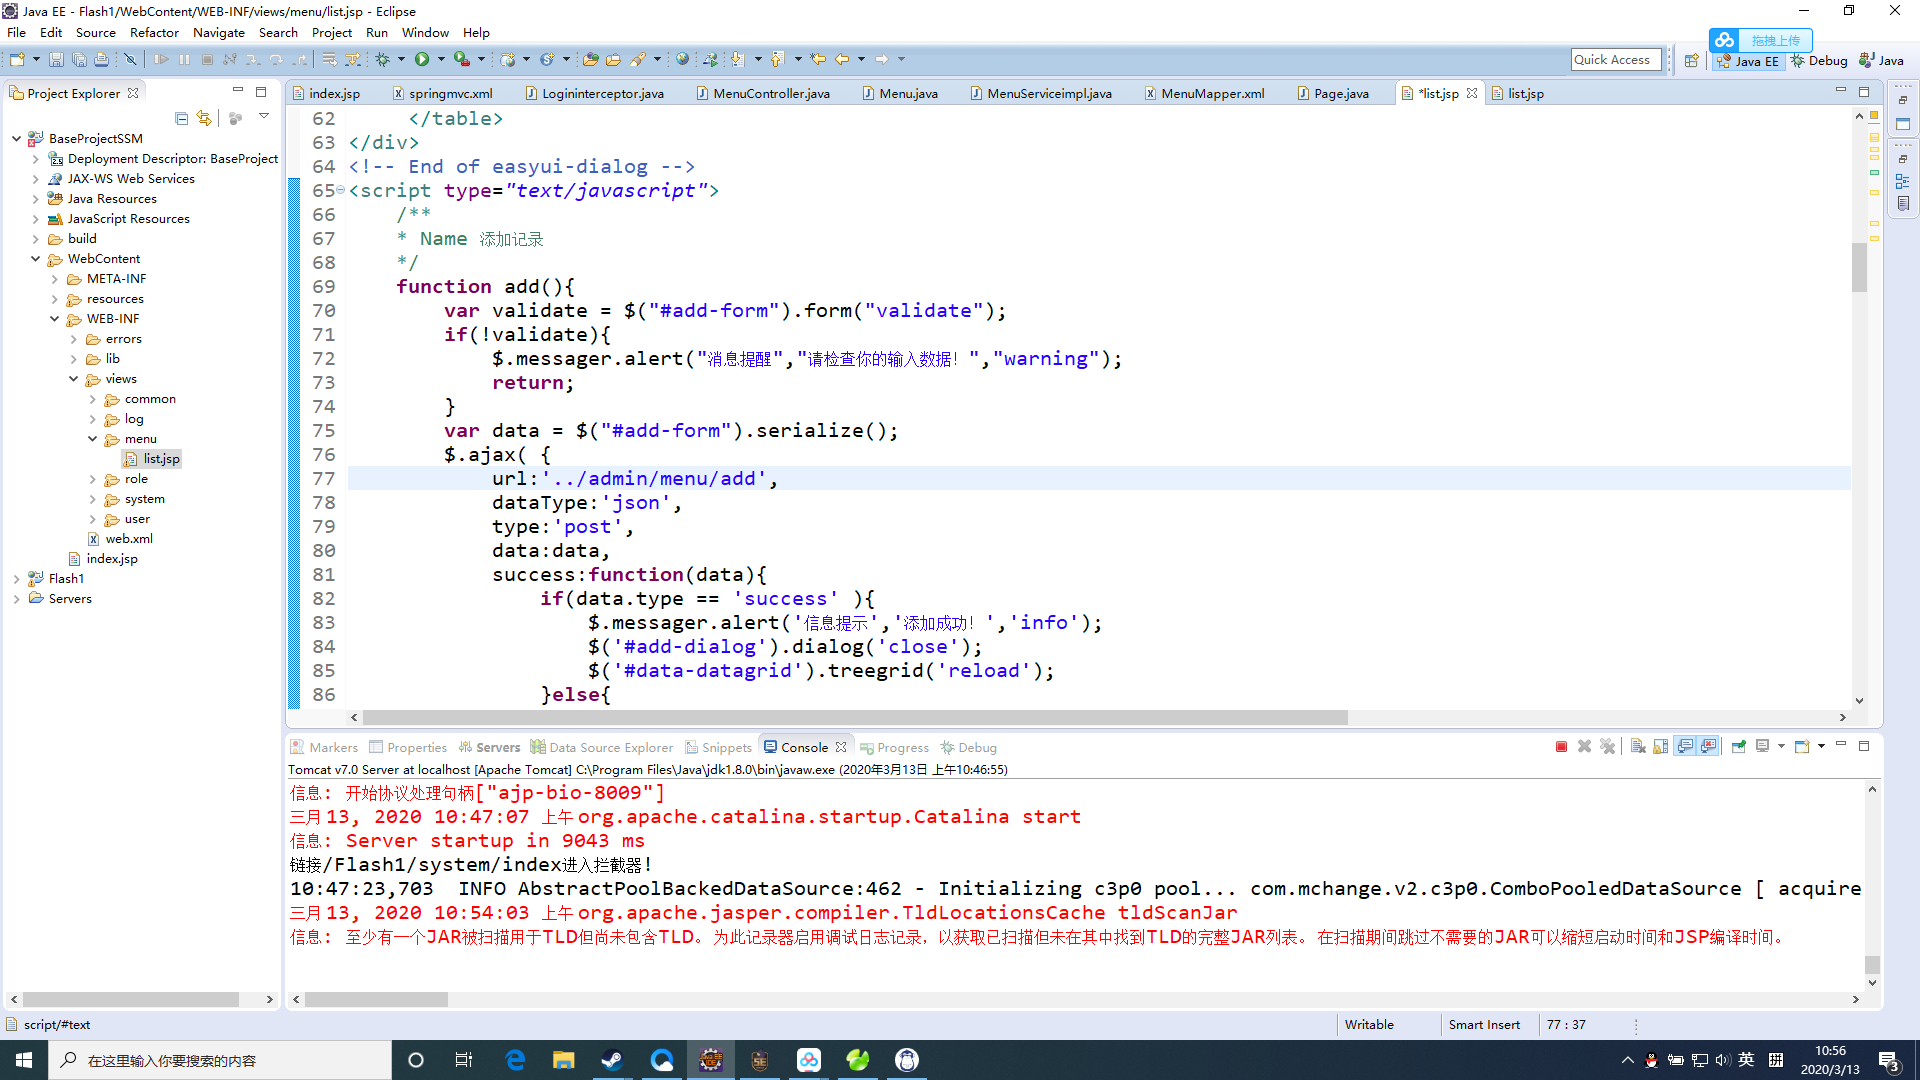Click Remove All Terminated Launches icon
Image resolution: width=1920 pixels, height=1080 pixels.
coord(1607,747)
